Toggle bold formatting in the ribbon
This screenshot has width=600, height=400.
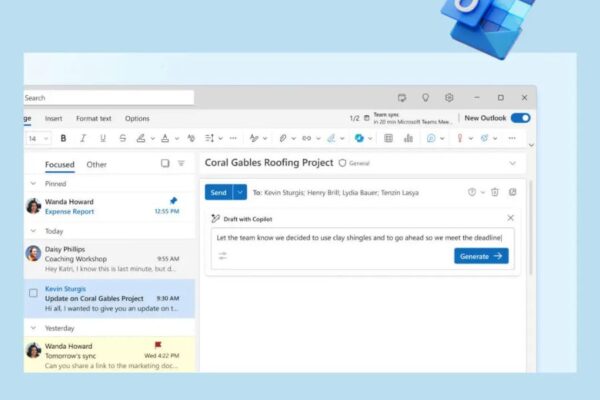(x=63, y=138)
